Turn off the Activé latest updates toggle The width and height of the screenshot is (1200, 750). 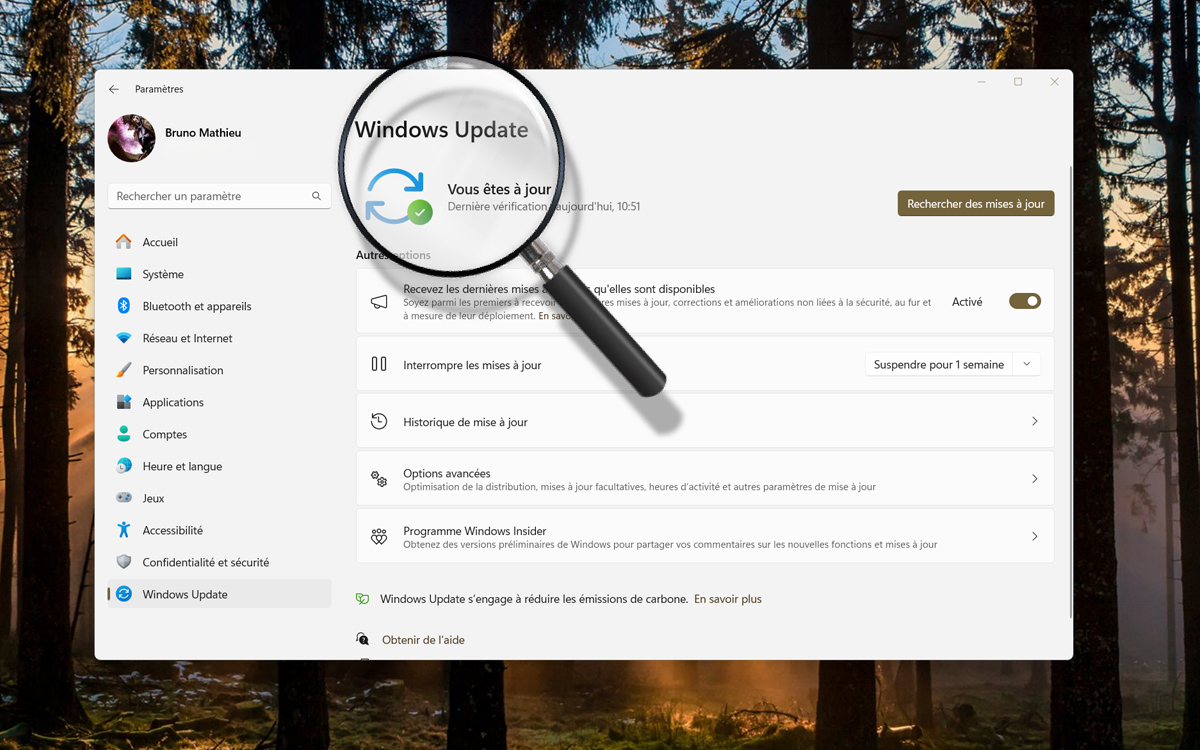[1025, 301]
